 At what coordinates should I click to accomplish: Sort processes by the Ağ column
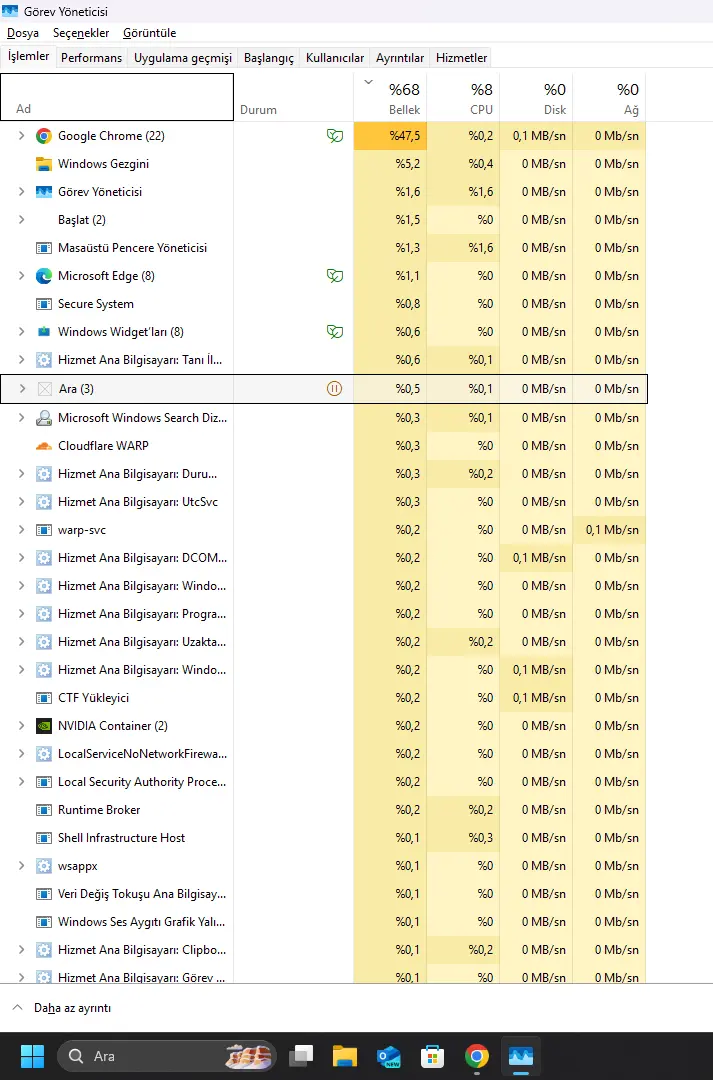point(609,97)
